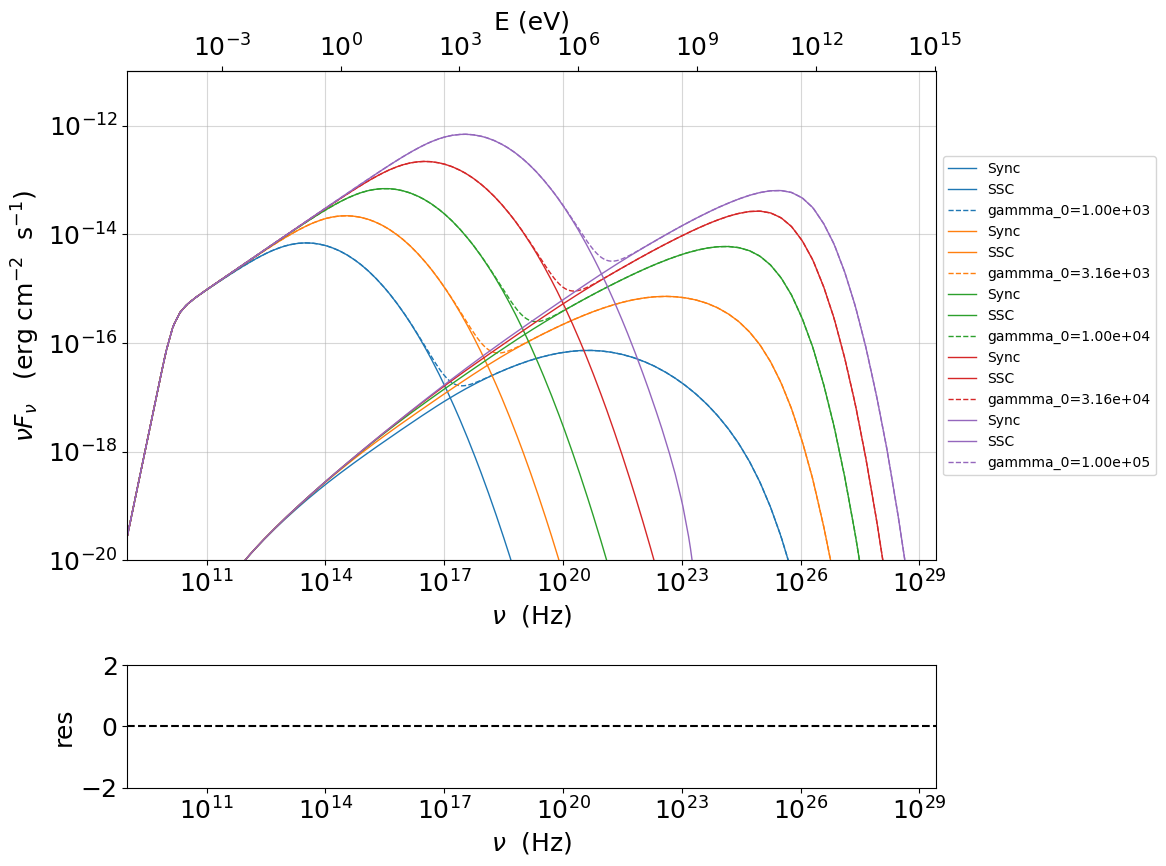Click the blue dashed line sample beside gammma_0=1.00e+03
The width and height of the screenshot is (1166, 866).
pyautogui.click(x=962, y=211)
